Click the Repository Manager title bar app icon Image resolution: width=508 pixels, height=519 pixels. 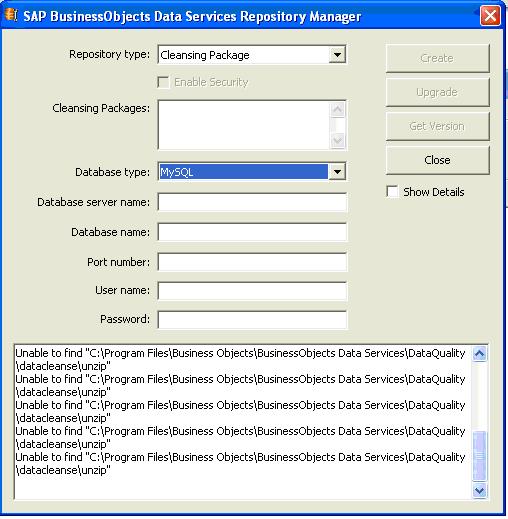pos(11,15)
